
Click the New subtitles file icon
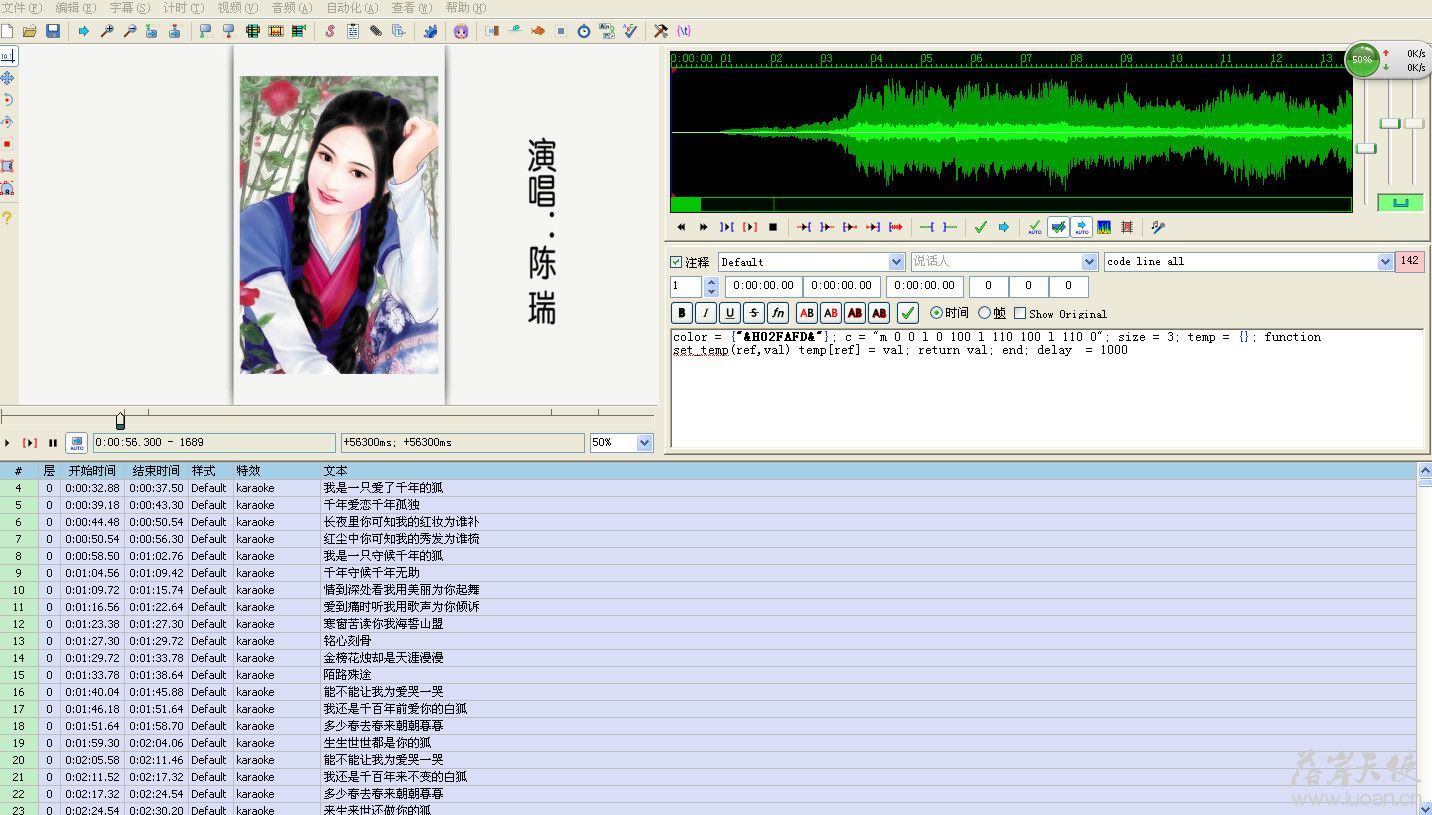(7, 31)
